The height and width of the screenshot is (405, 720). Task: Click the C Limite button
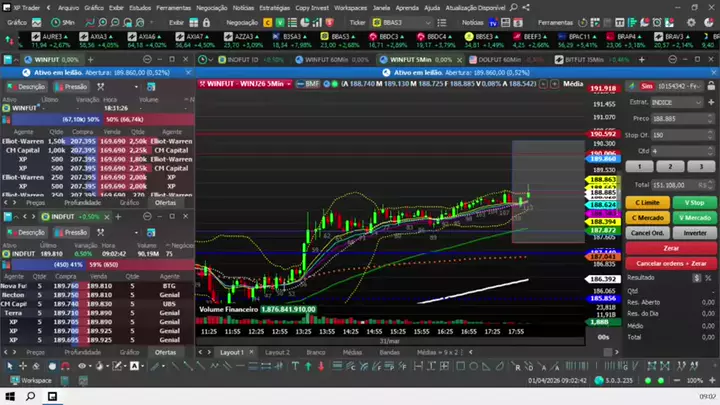pyautogui.click(x=647, y=202)
